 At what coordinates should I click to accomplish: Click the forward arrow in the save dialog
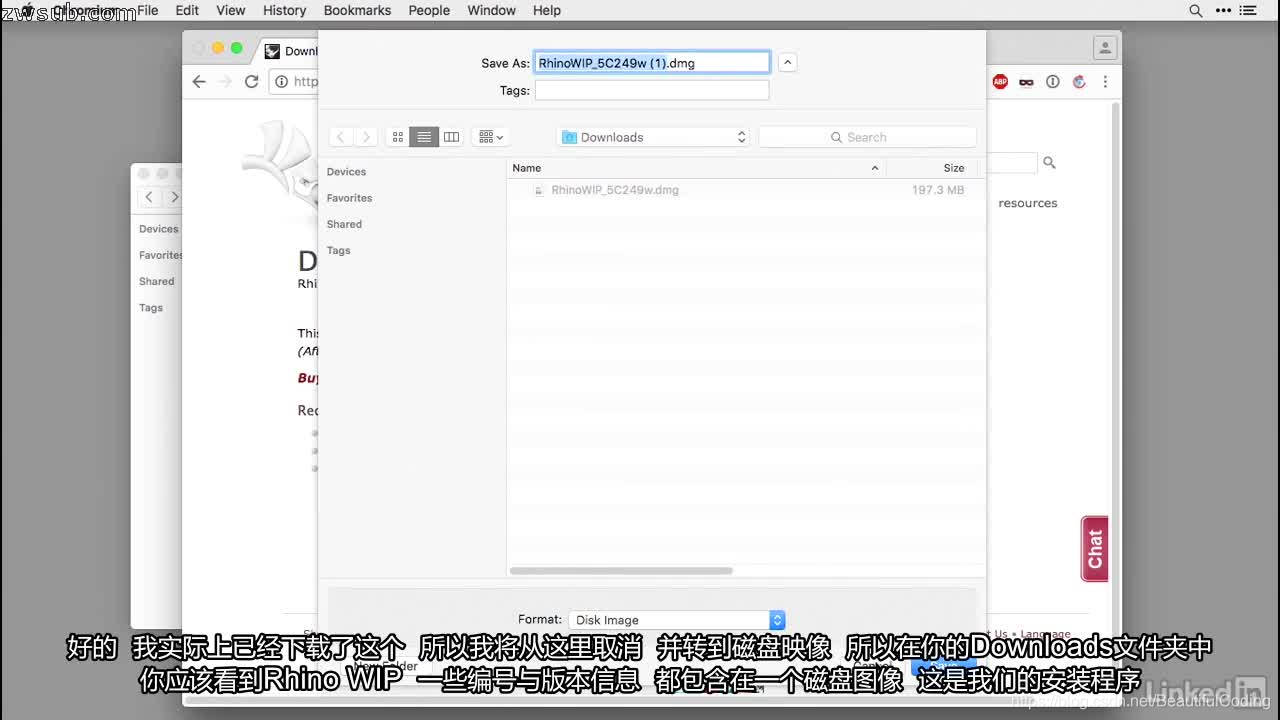pyautogui.click(x=366, y=137)
